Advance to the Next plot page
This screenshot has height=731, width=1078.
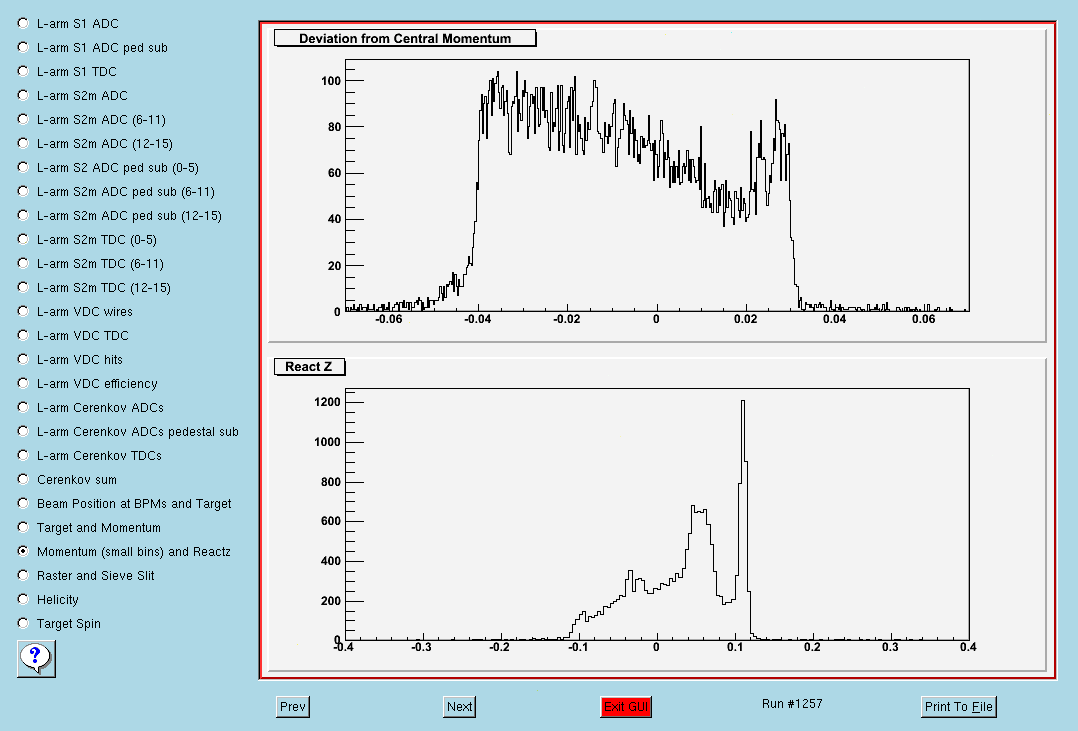coord(459,707)
